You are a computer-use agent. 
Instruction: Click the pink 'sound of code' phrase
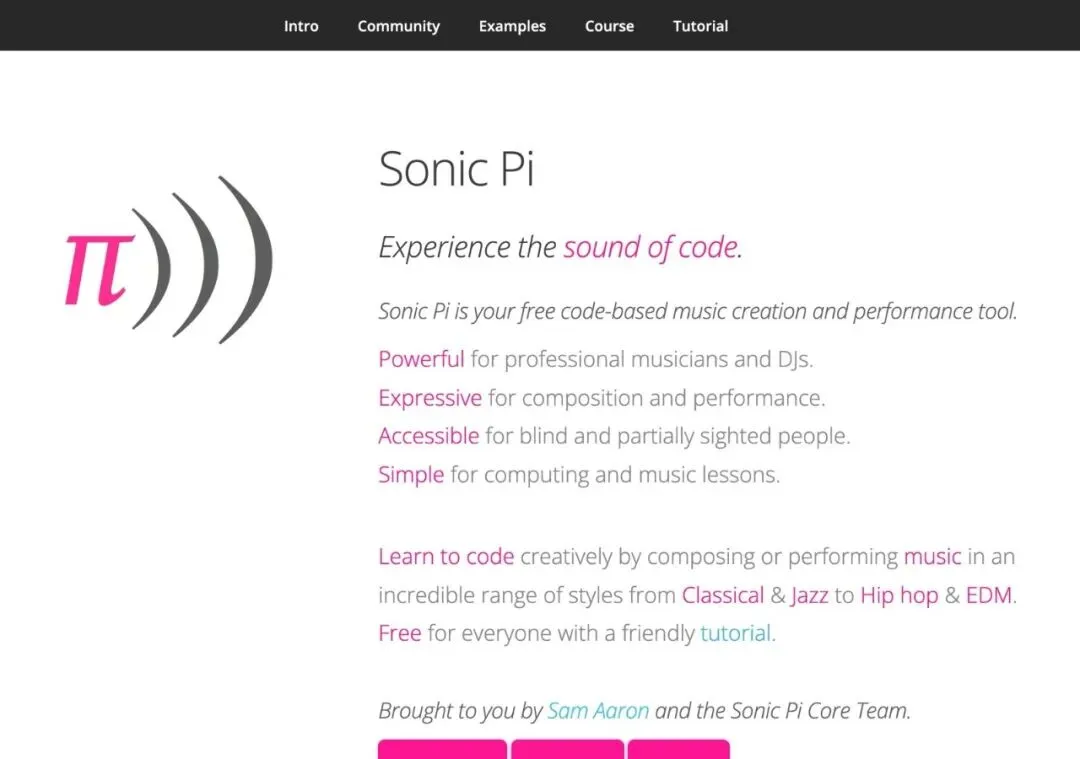(650, 247)
